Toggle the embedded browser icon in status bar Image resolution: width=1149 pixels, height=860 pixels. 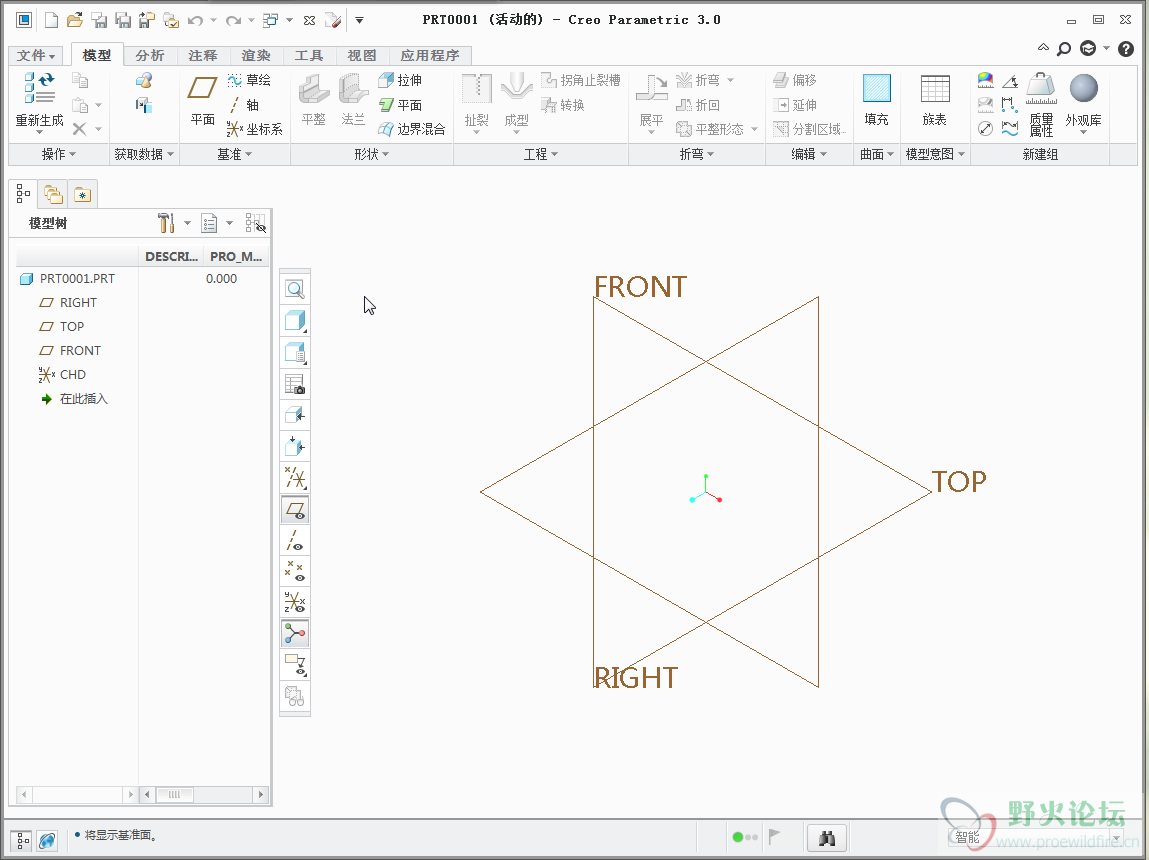tap(48, 840)
